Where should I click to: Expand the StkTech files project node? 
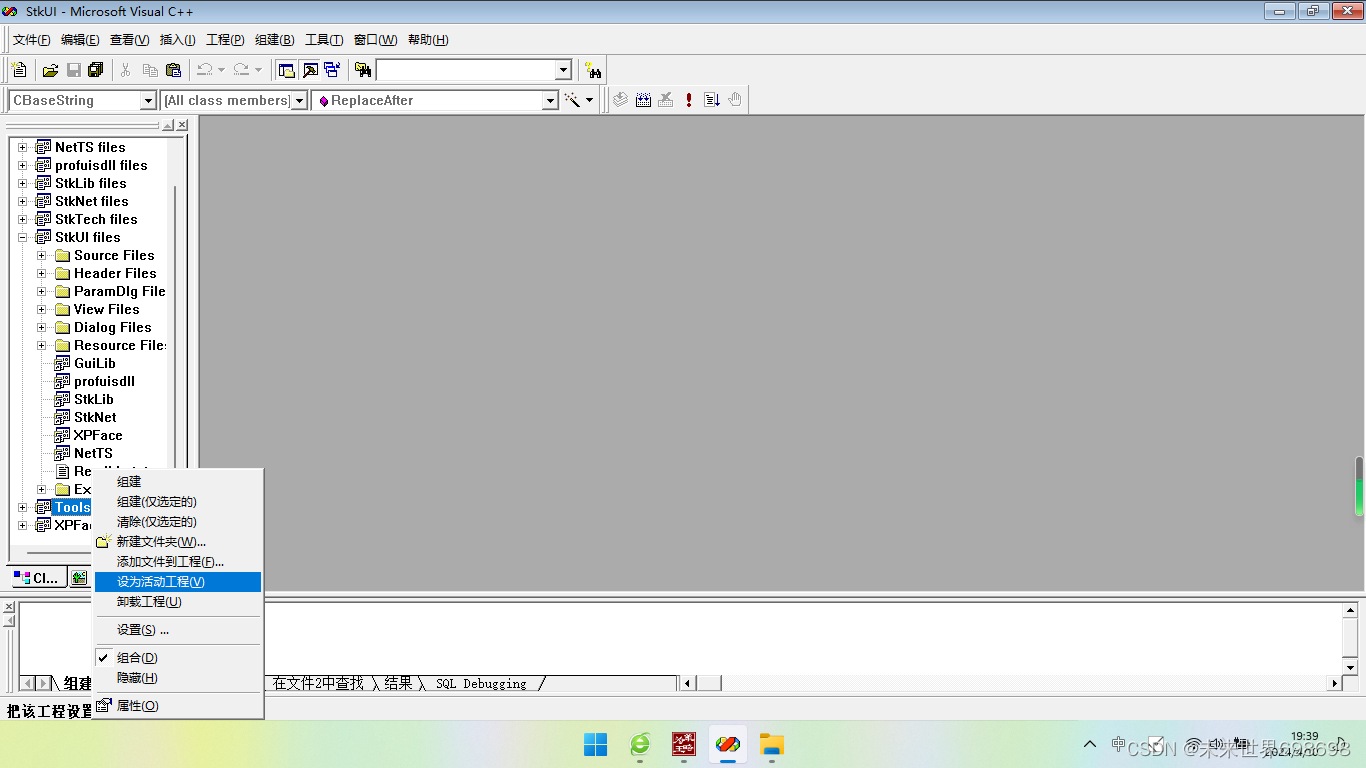pyautogui.click(x=23, y=219)
